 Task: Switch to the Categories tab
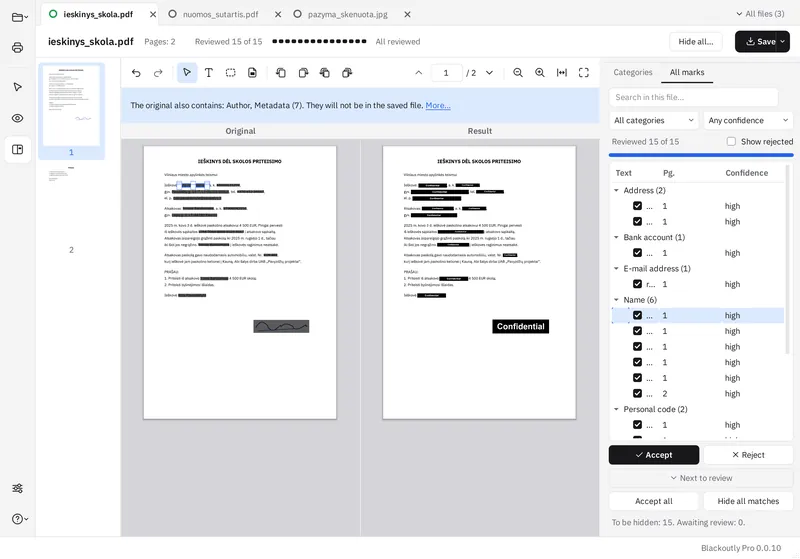coord(633,72)
